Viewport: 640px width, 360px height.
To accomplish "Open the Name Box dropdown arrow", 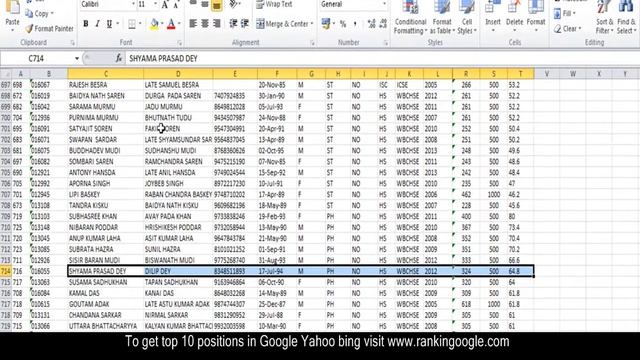I will (77, 58).
